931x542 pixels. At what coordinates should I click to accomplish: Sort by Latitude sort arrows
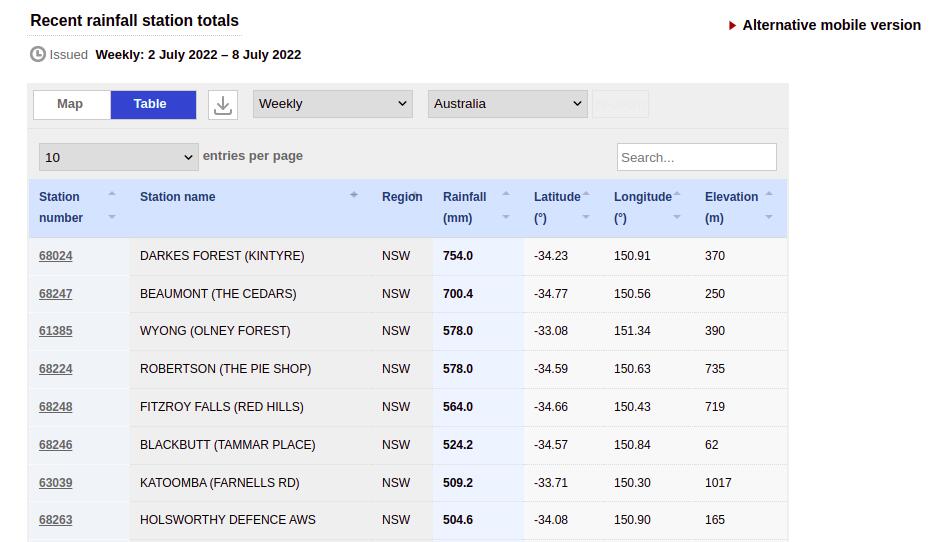coord(586,205)
